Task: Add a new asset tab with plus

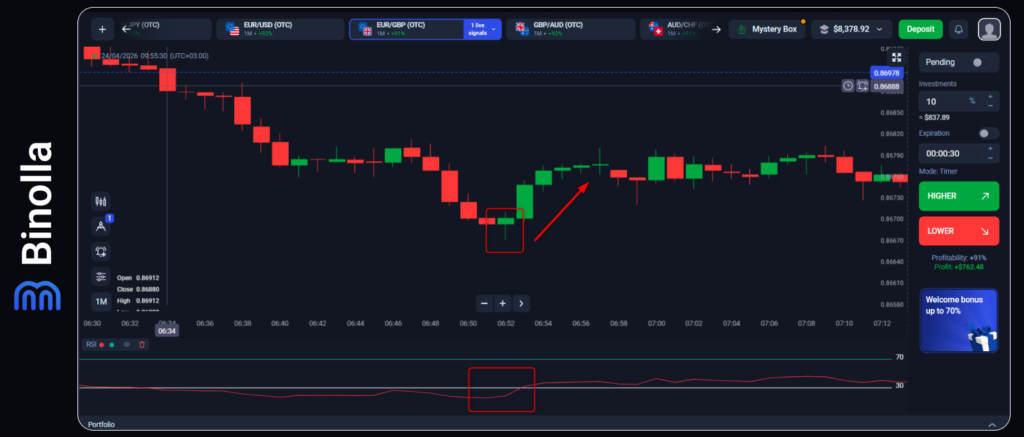Action: click(102, 29)
